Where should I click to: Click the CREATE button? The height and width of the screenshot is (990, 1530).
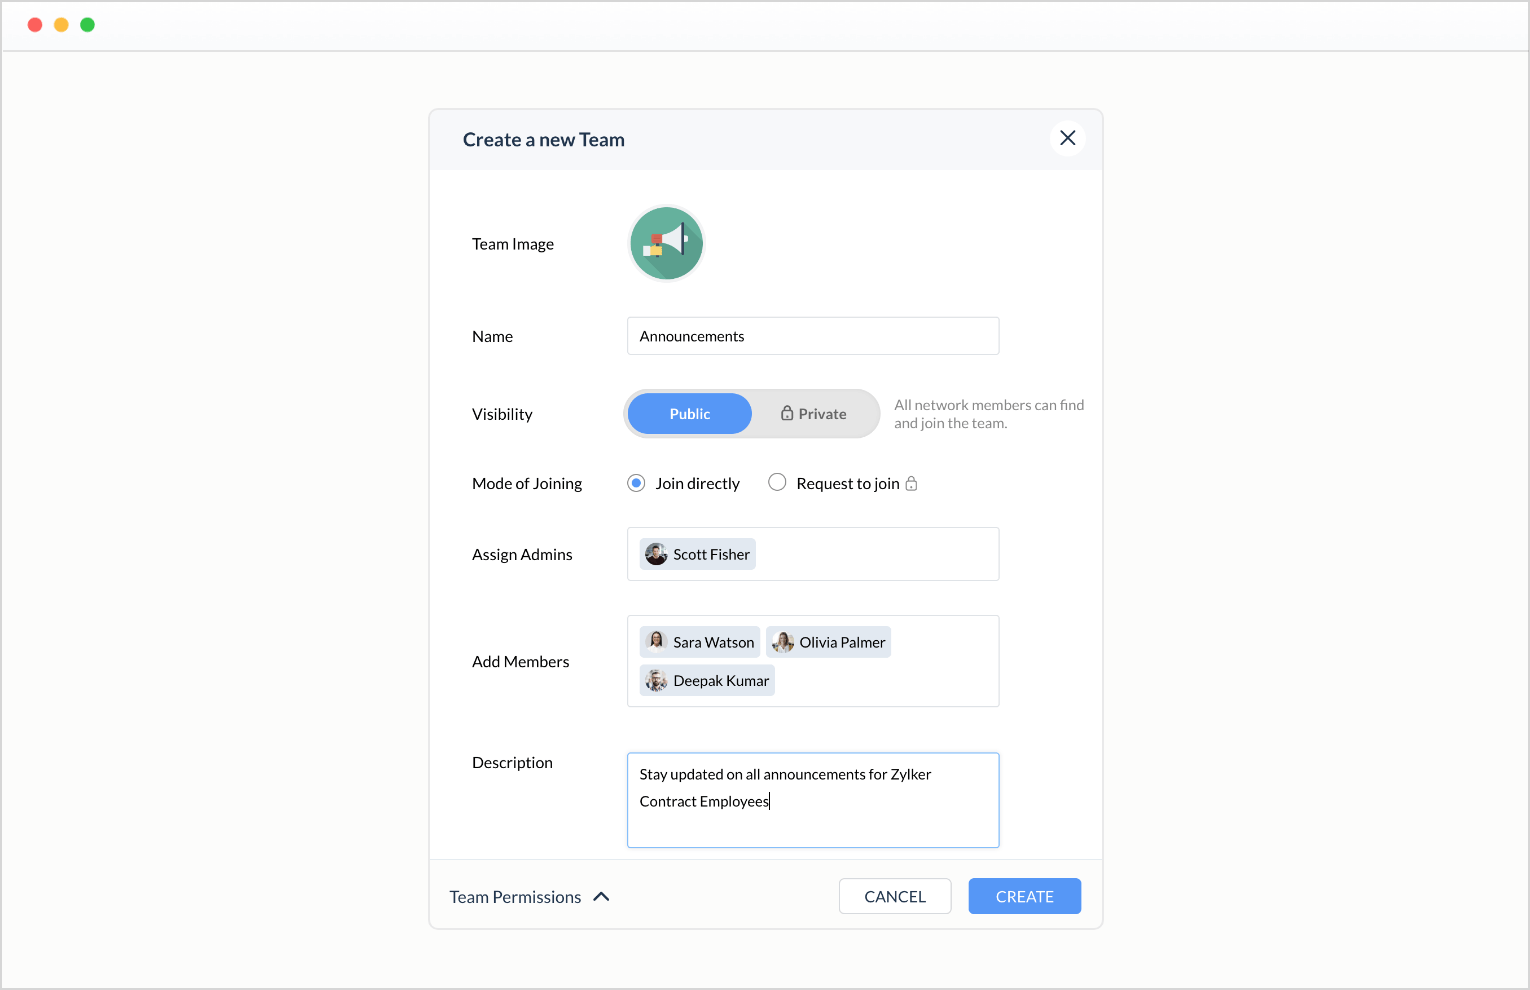tap(1024, 896)
